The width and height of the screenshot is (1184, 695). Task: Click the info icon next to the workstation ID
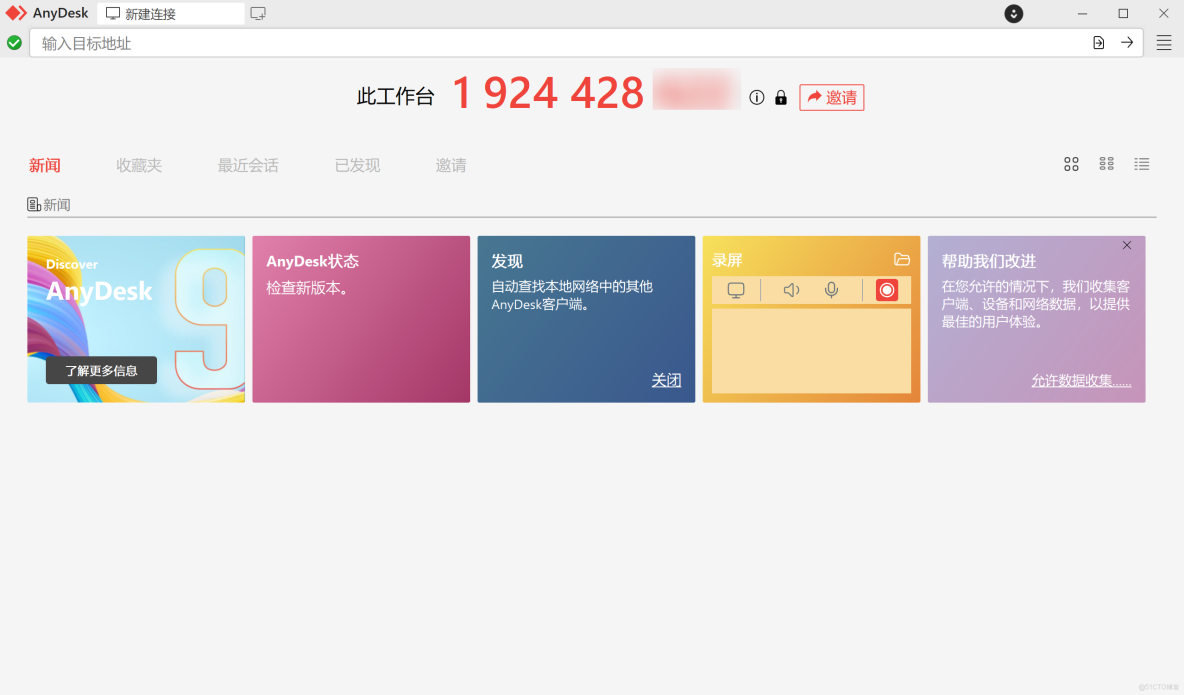[x=757, y=97]
